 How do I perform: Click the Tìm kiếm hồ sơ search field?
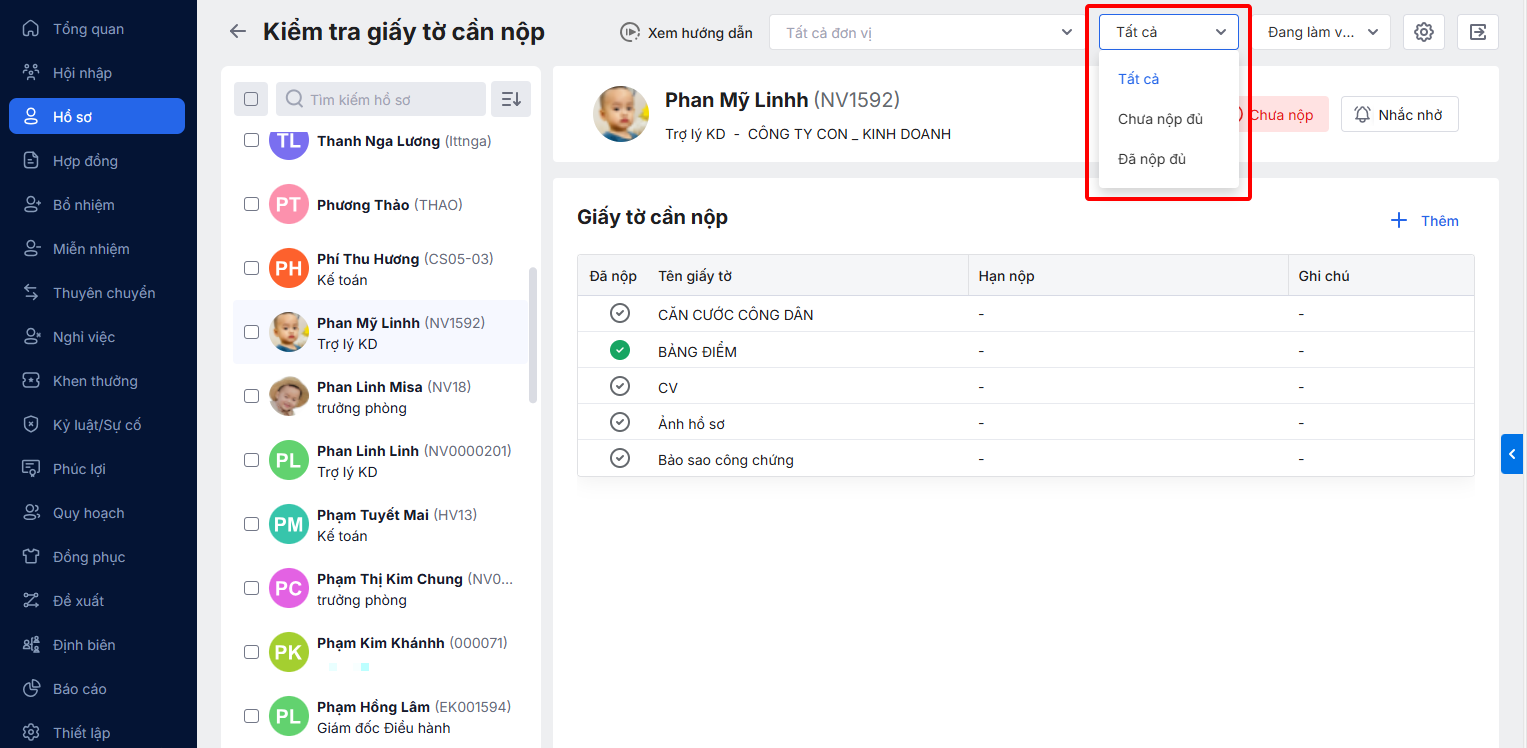(x=381, y=99)
